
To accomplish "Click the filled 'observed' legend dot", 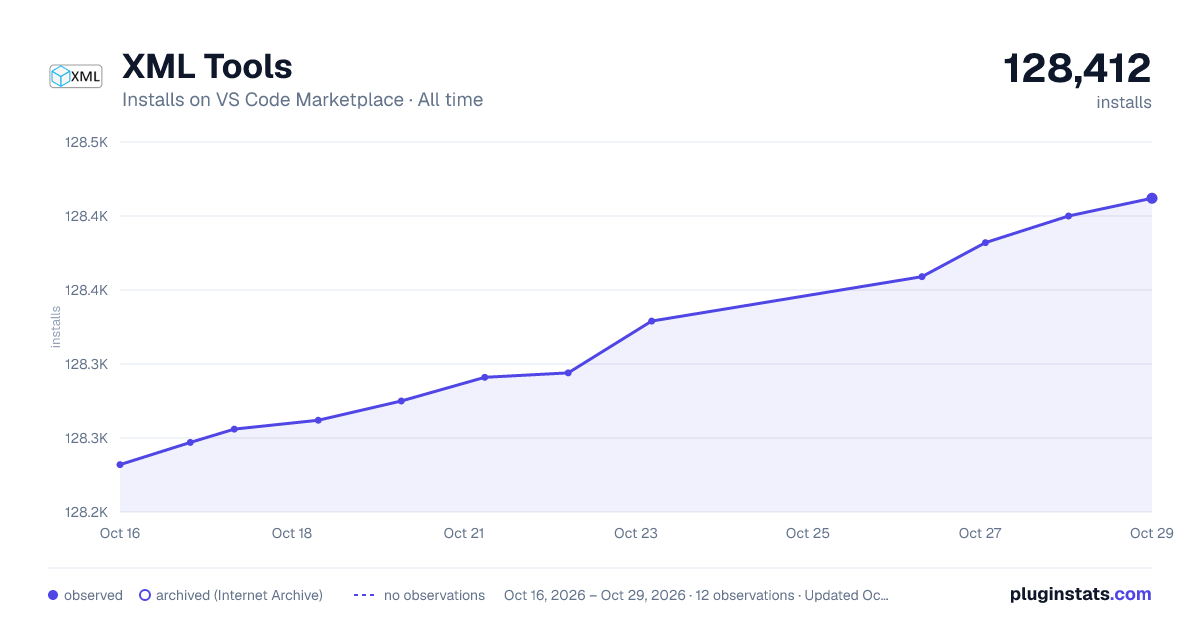I will click(53, 595).
